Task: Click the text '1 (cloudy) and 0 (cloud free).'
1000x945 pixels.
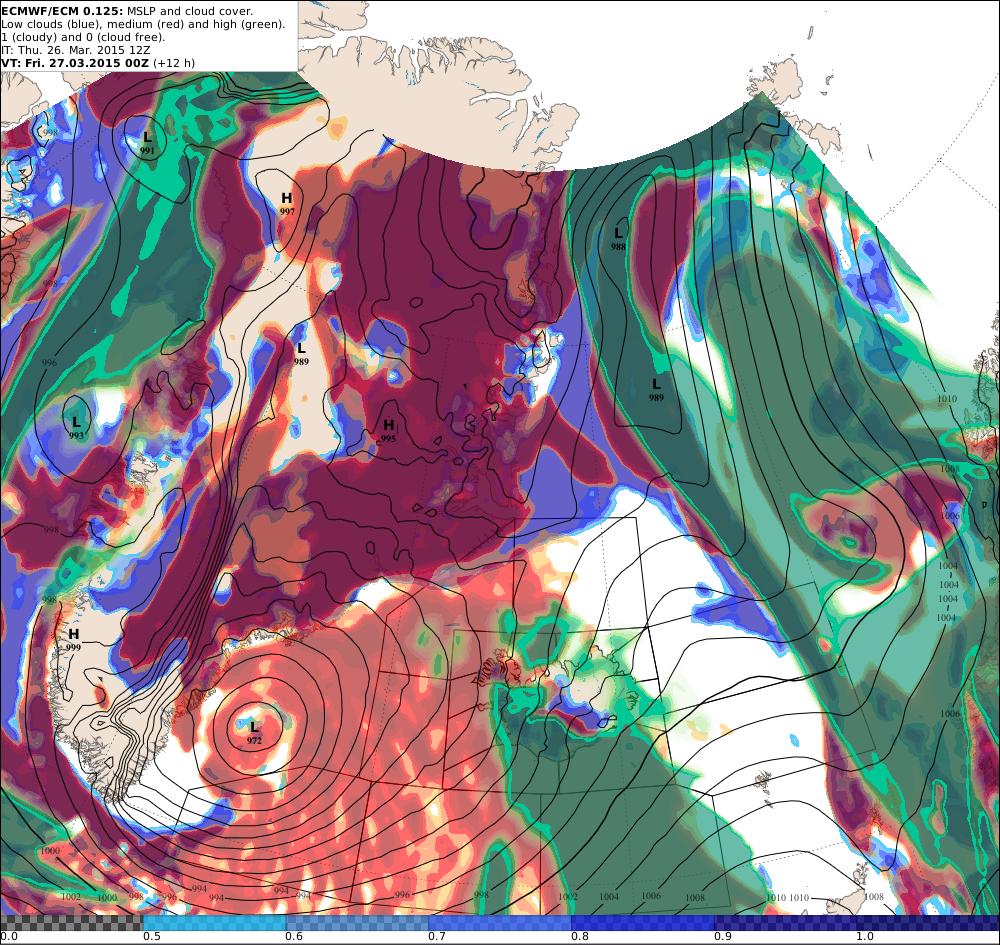Action: coord(83,37)
